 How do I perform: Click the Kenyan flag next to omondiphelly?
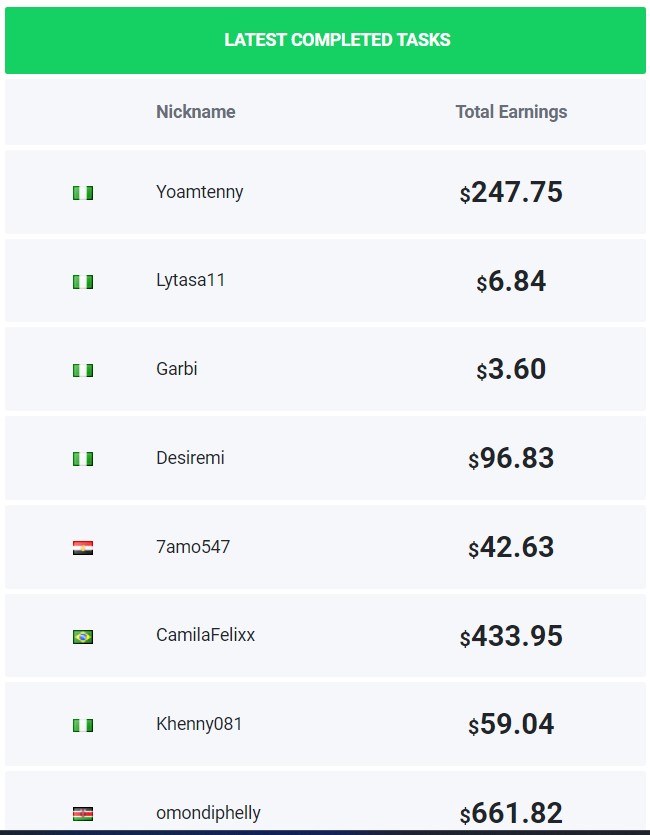[83, 814]
